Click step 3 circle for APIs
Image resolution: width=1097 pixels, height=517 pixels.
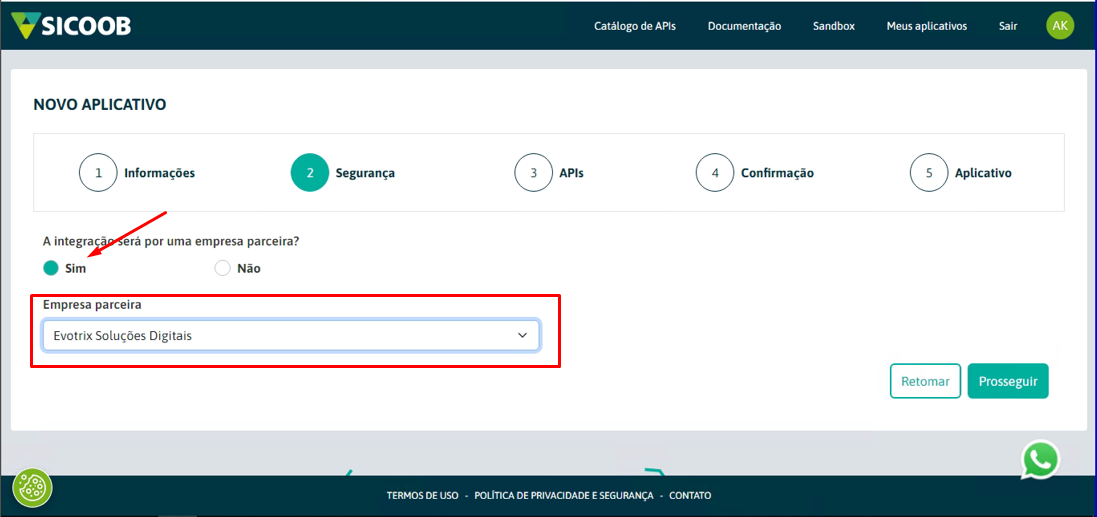(533, 173)
